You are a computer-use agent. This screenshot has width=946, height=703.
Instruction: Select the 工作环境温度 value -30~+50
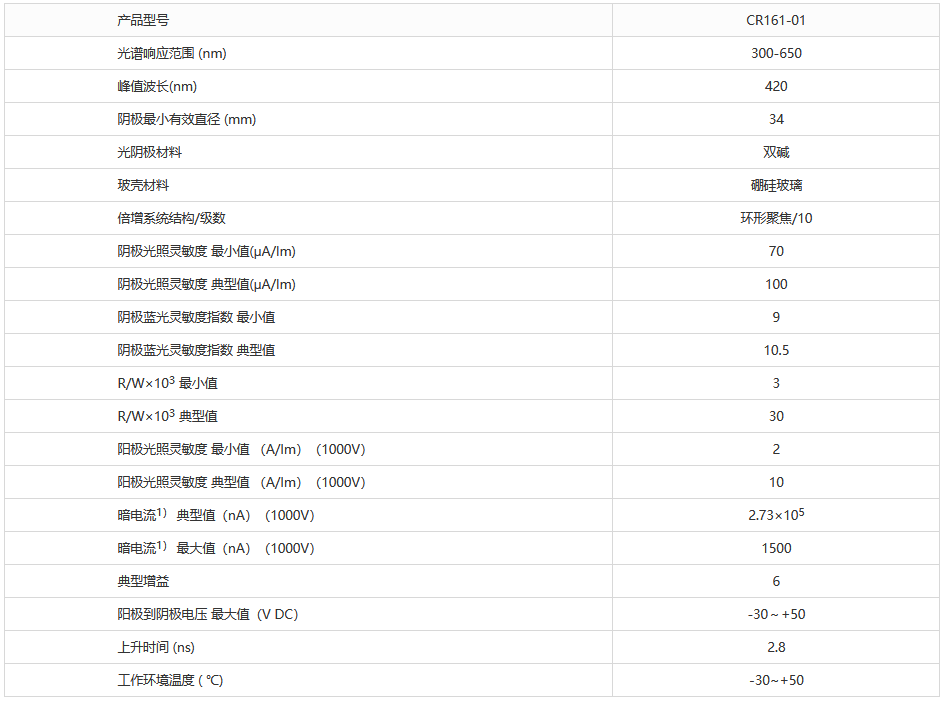(x=776, y=680)
